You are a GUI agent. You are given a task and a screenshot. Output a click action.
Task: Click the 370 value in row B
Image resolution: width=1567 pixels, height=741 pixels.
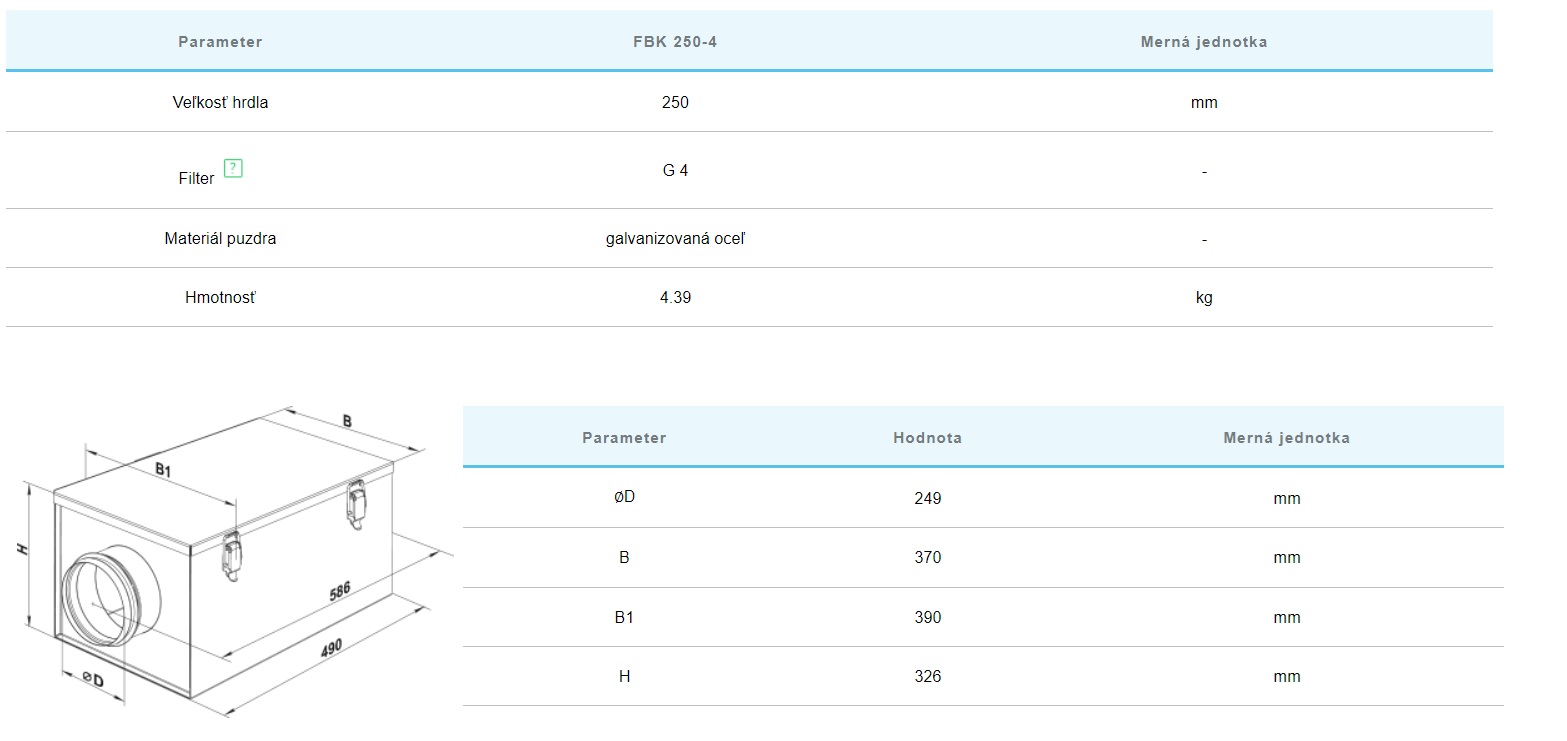[x=927, y=557]
